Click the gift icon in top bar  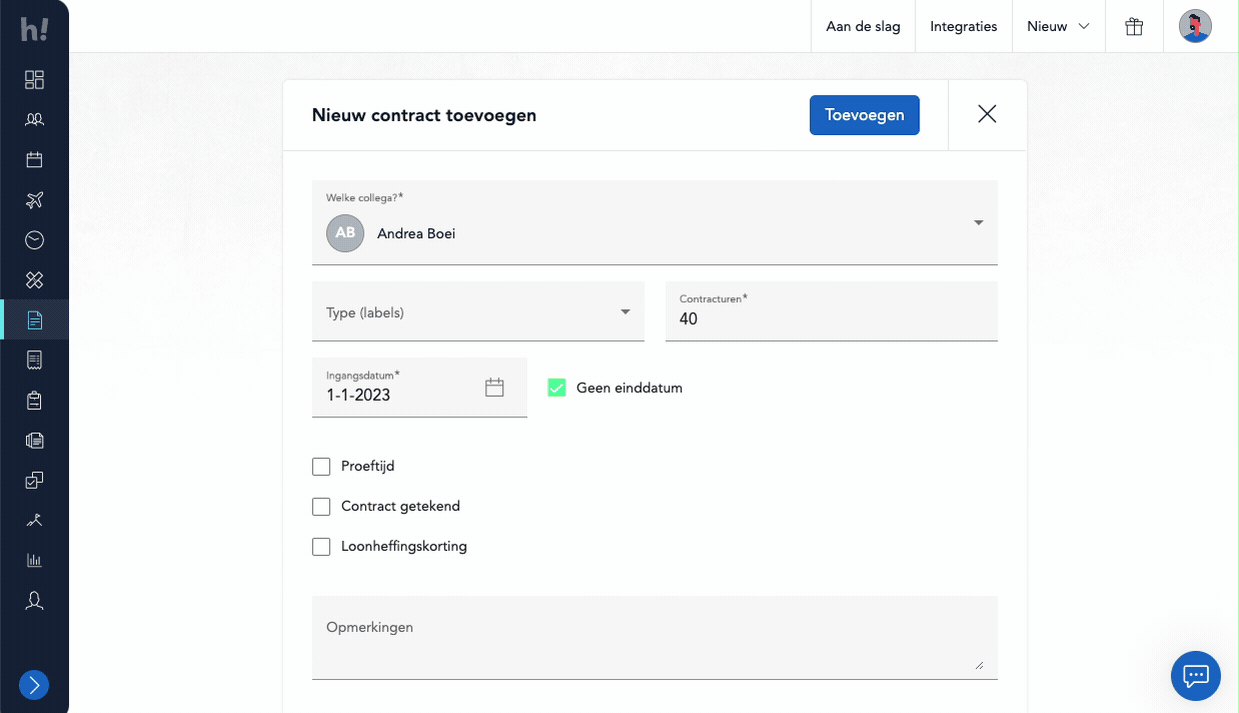click(x=1134, y=26)
